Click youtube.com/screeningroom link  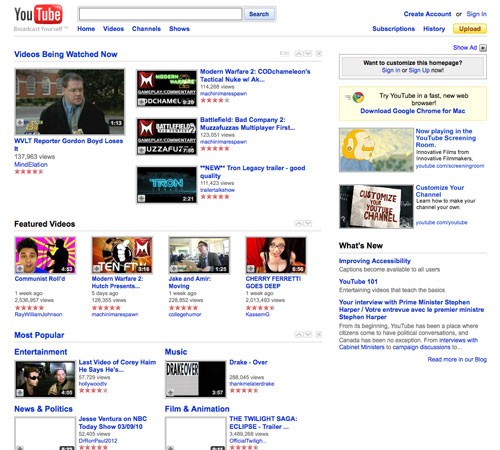[x=450, y=166]
